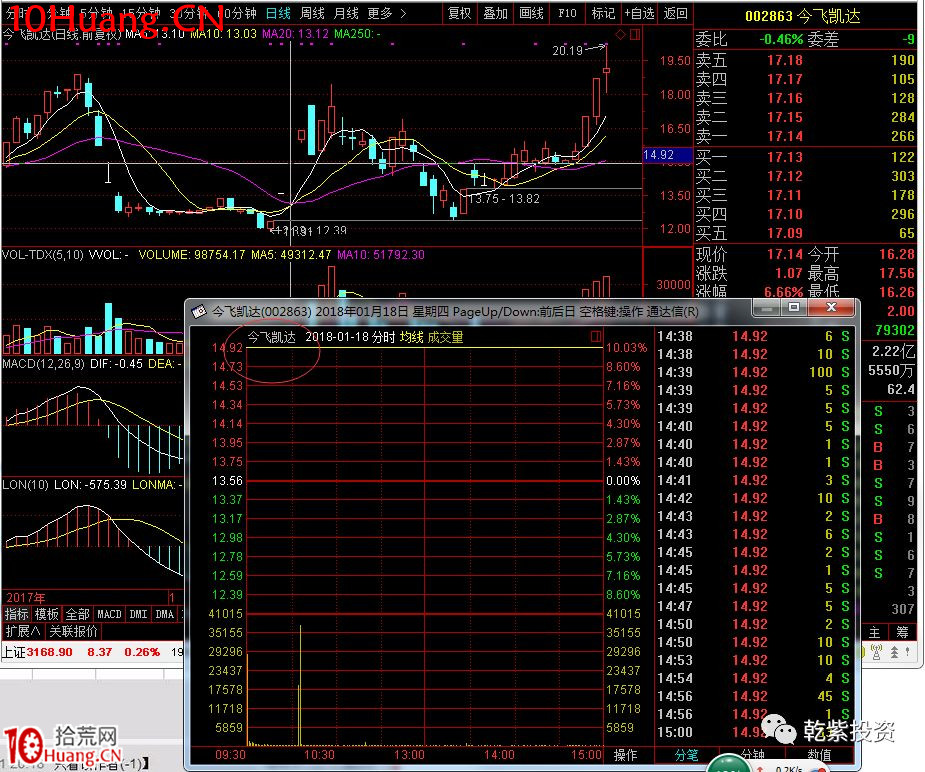Expand the 更多 periods menu

(386, 13)
